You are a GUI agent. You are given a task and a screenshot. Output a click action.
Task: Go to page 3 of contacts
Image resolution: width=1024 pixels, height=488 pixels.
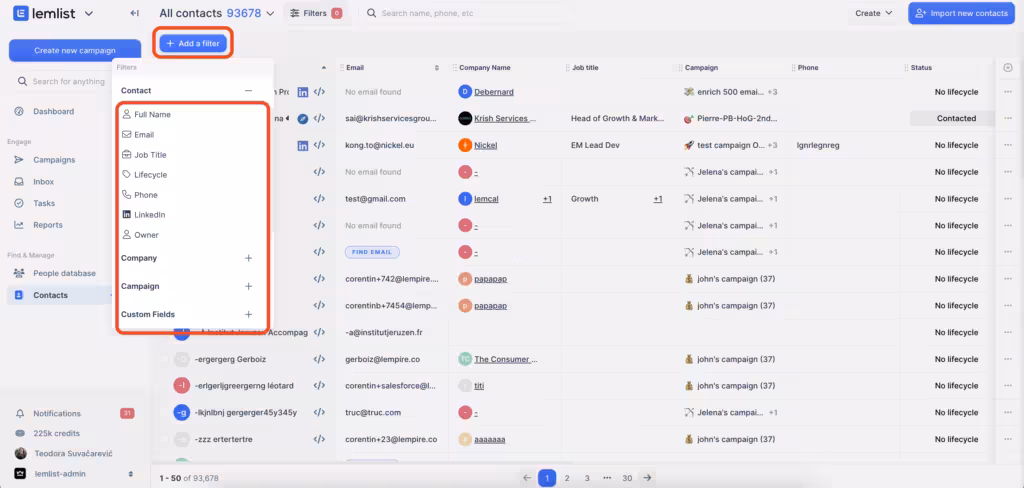[587, 478]
